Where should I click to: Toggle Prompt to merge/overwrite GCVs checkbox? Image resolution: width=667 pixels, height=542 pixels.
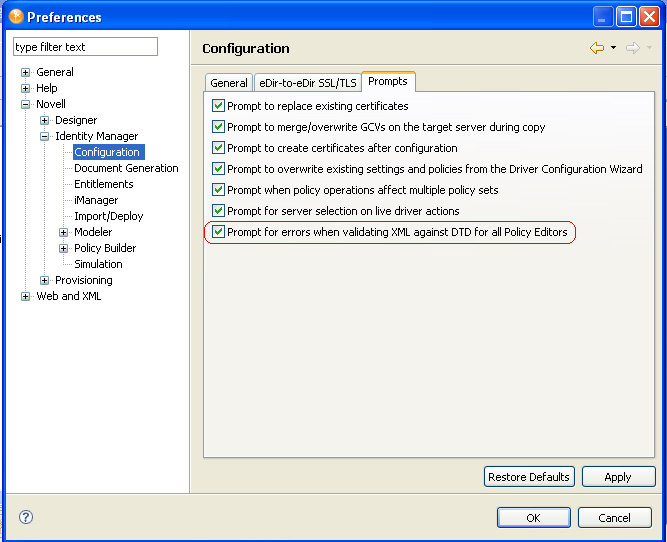pos(218,126)
